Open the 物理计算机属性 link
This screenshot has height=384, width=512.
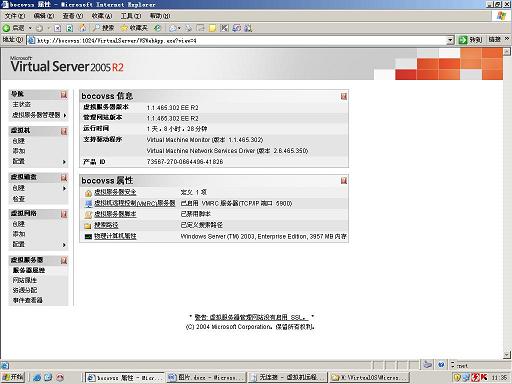pos(115,236)
